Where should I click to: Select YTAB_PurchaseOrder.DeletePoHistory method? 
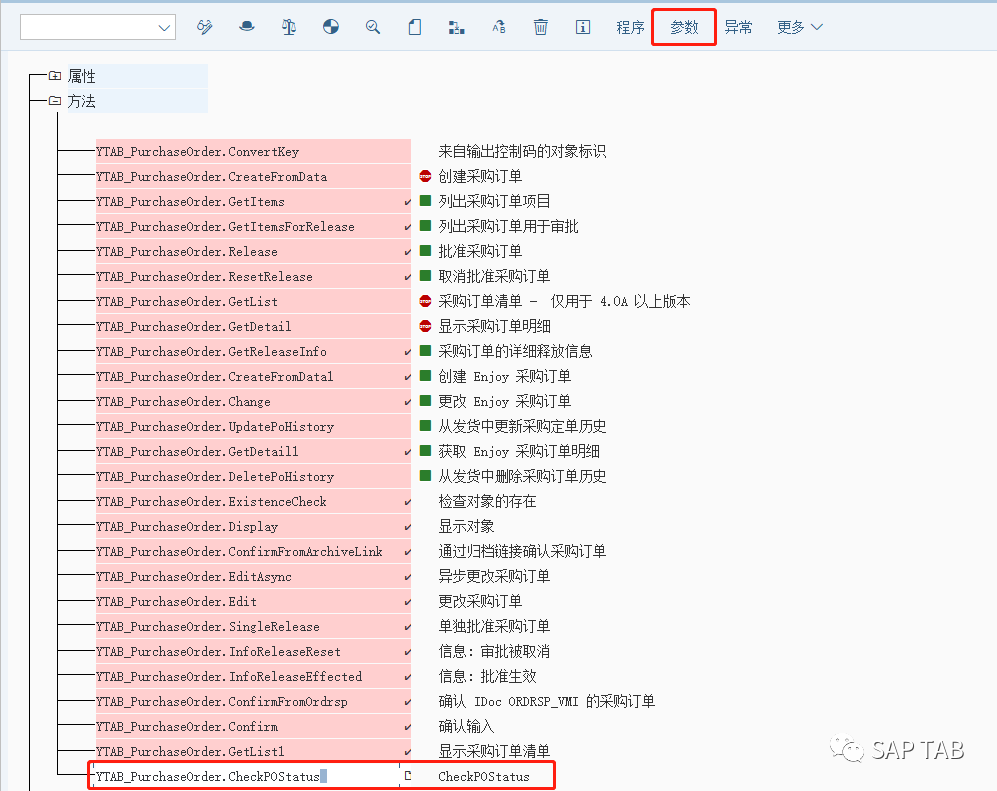(253, 476)
